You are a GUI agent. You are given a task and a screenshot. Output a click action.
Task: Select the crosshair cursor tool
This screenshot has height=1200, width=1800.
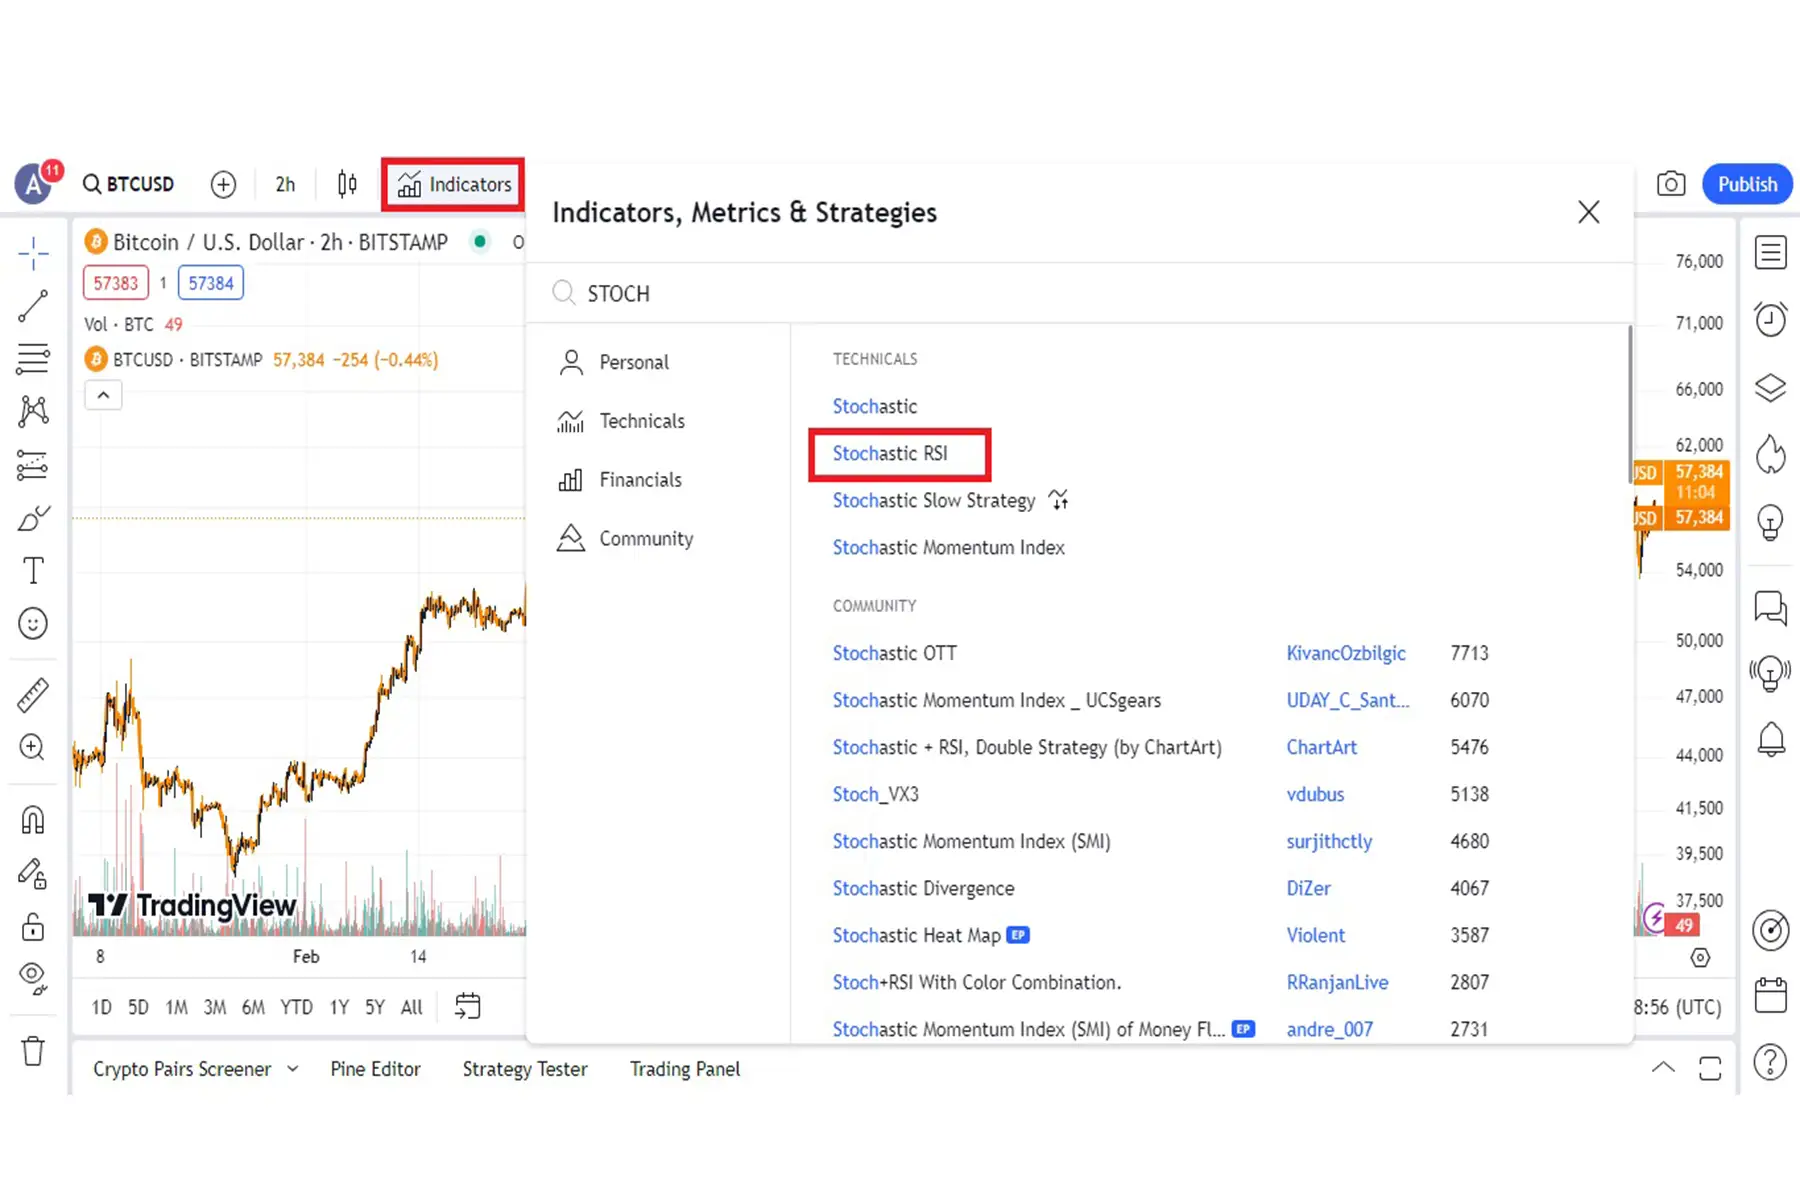pyautogui.click(x=33, y=253)
